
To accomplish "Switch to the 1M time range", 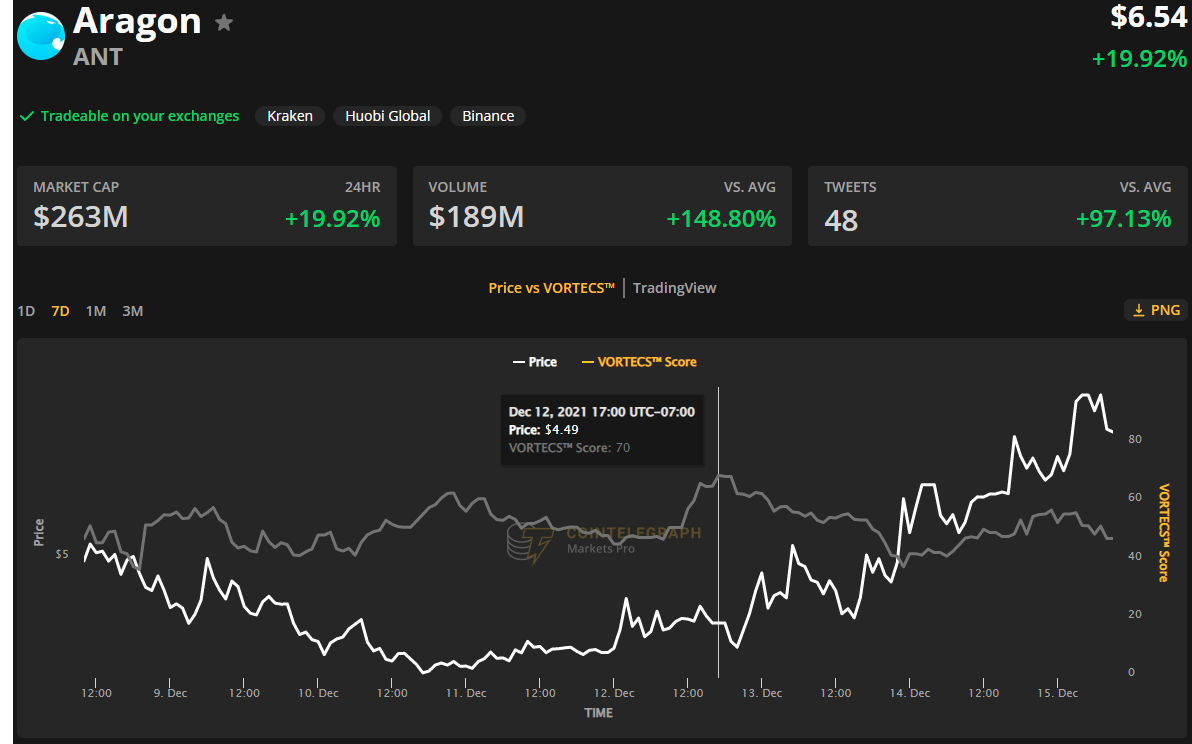I will (96, 311).
